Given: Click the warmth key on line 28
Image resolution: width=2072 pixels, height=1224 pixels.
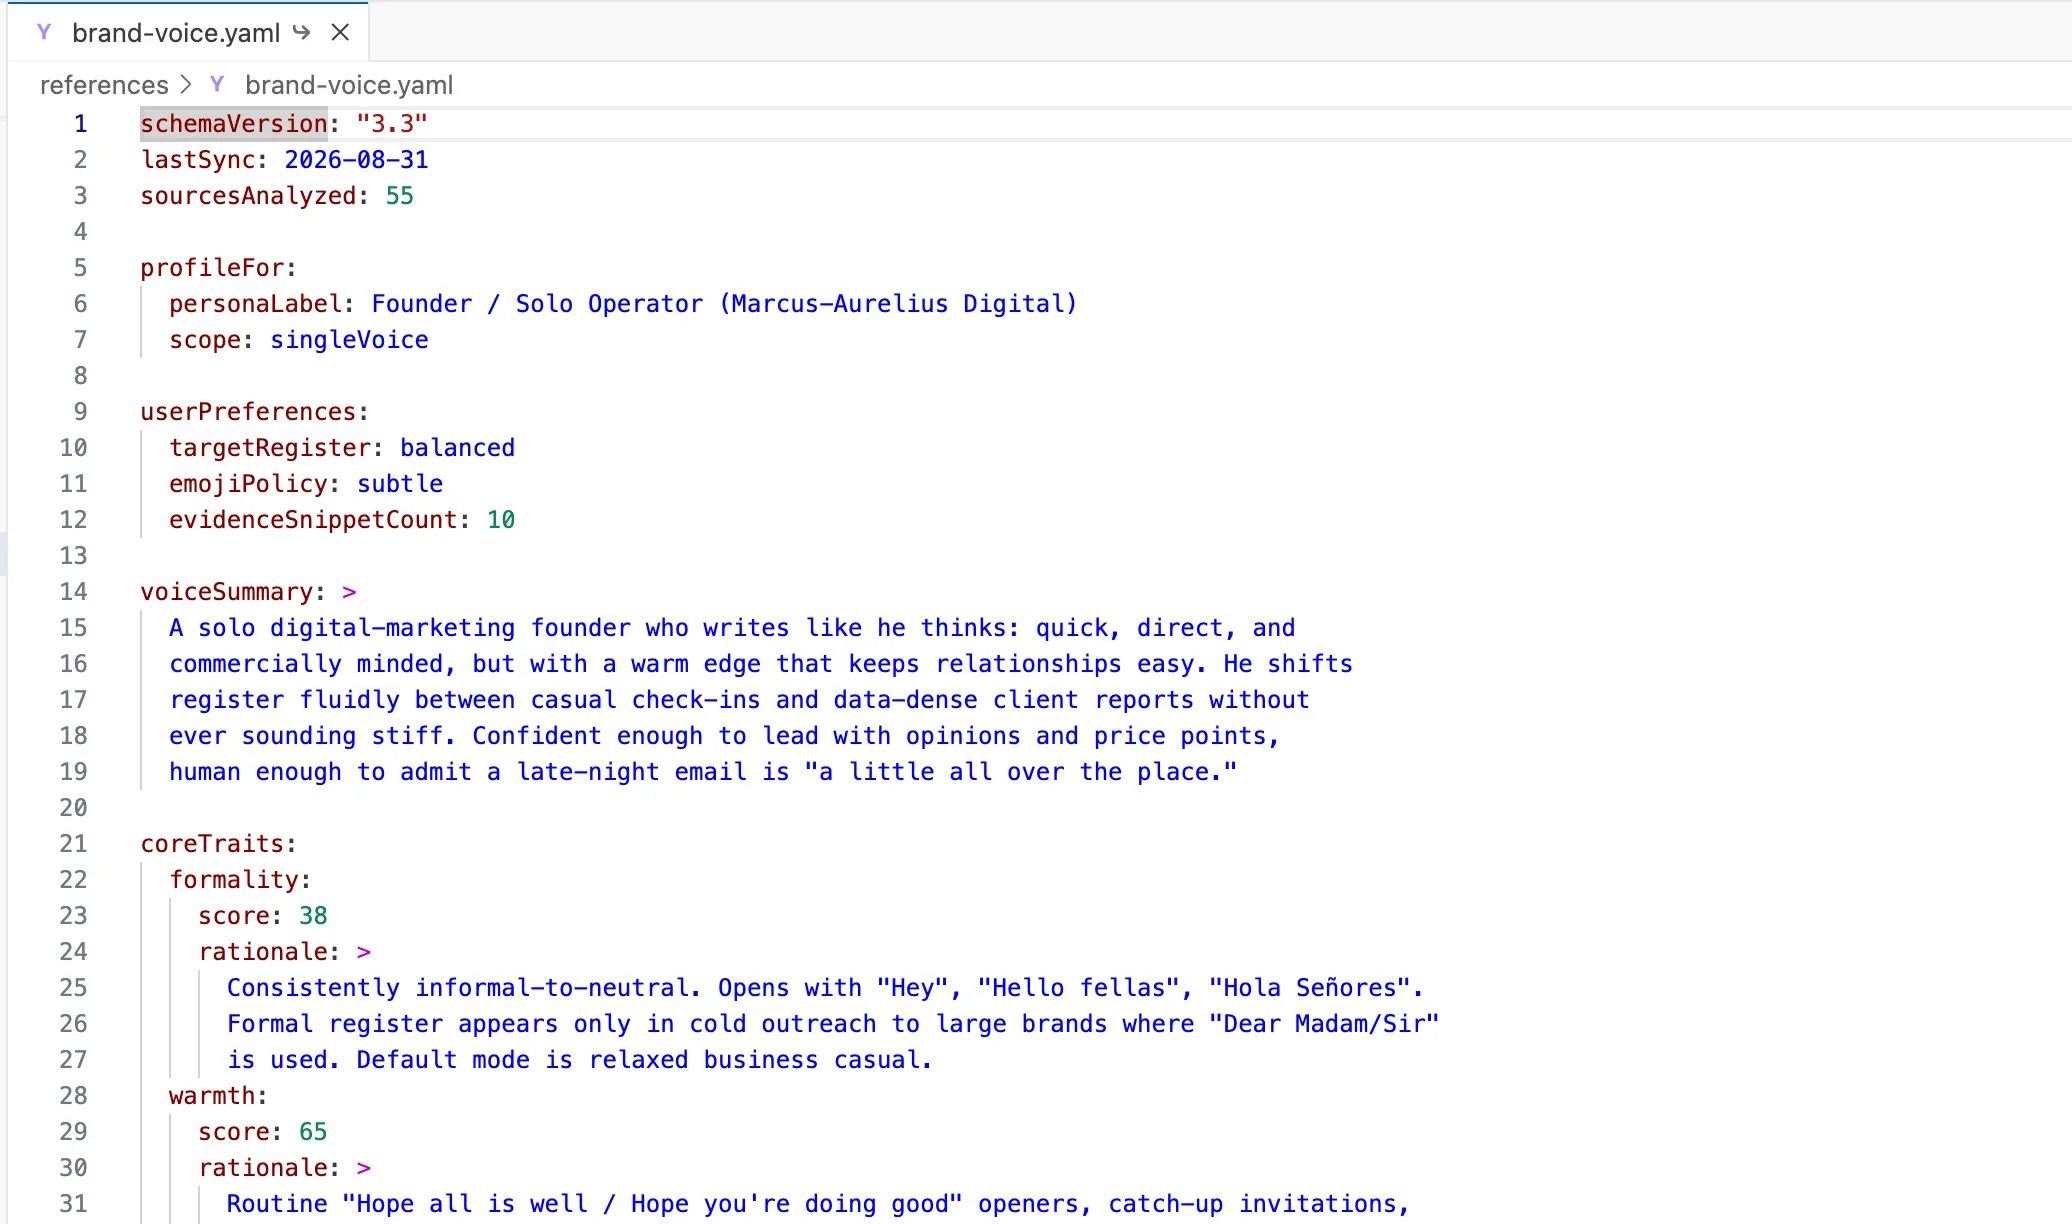Looking at the screenshot, I should point(212,1096).
